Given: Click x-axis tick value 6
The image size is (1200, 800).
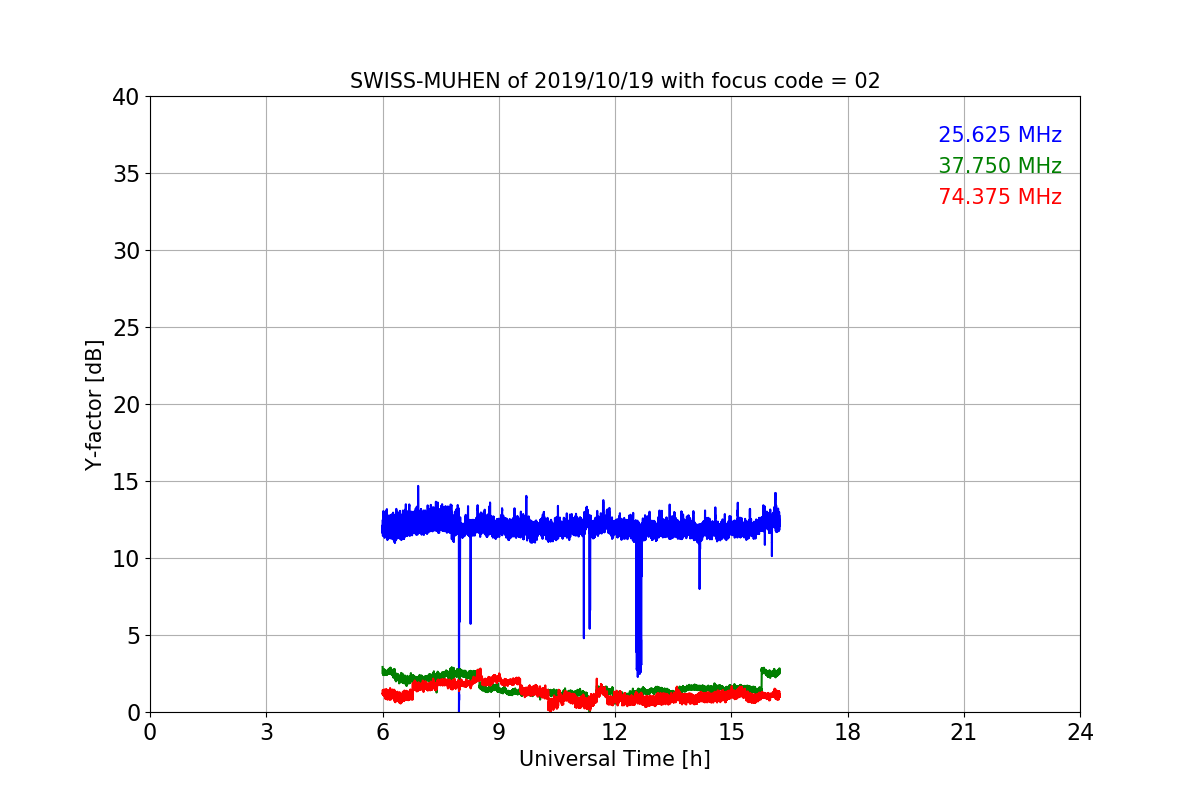Looking at the screenshot, I should click(383, 732).
